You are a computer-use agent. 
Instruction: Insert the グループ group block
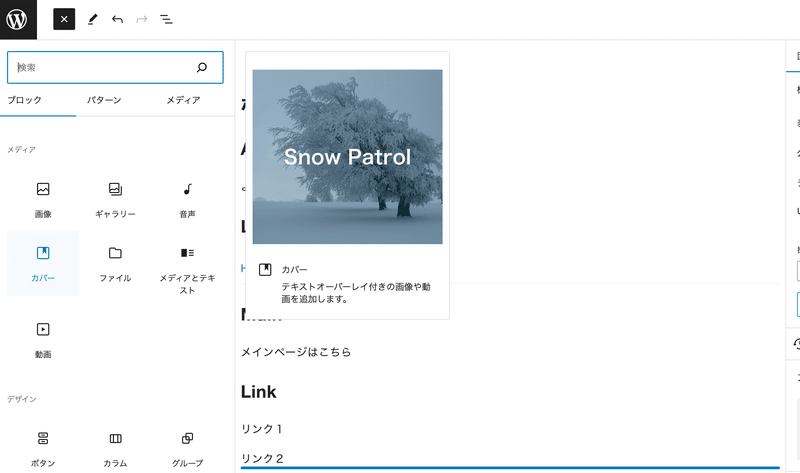tap(187, 449)
